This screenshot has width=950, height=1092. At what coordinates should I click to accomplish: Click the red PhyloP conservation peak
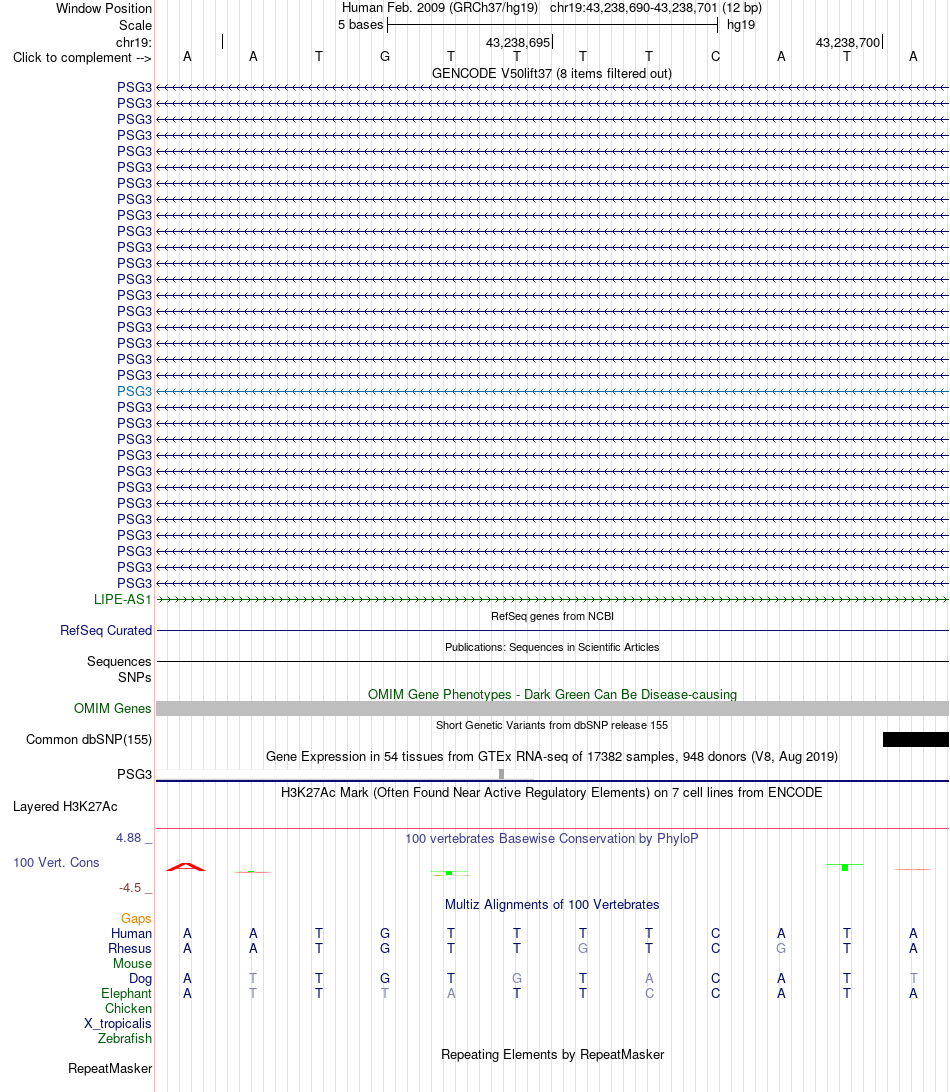(x=186, y=867)
